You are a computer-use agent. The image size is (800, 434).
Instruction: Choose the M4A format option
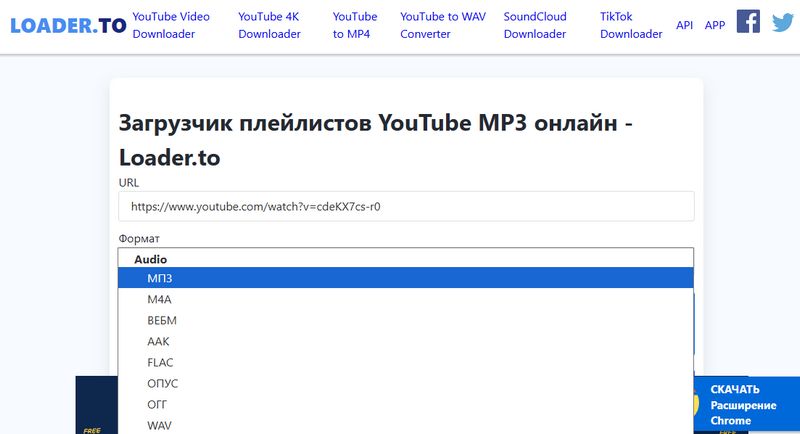pos(406,299)
